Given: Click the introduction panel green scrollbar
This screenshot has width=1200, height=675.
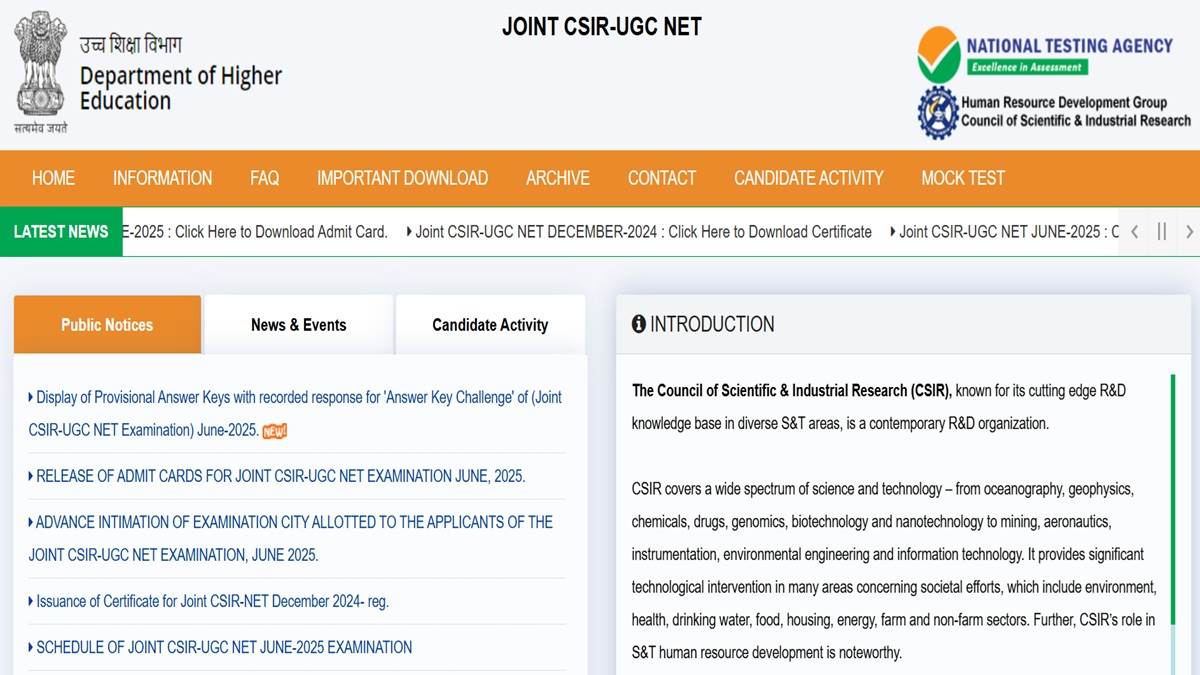Looking at the screenshot, I should (1173, 502).
